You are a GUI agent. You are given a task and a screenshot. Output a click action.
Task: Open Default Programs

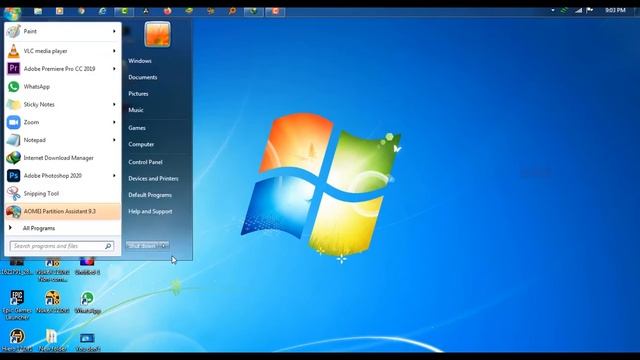click(x=150, y=195)
